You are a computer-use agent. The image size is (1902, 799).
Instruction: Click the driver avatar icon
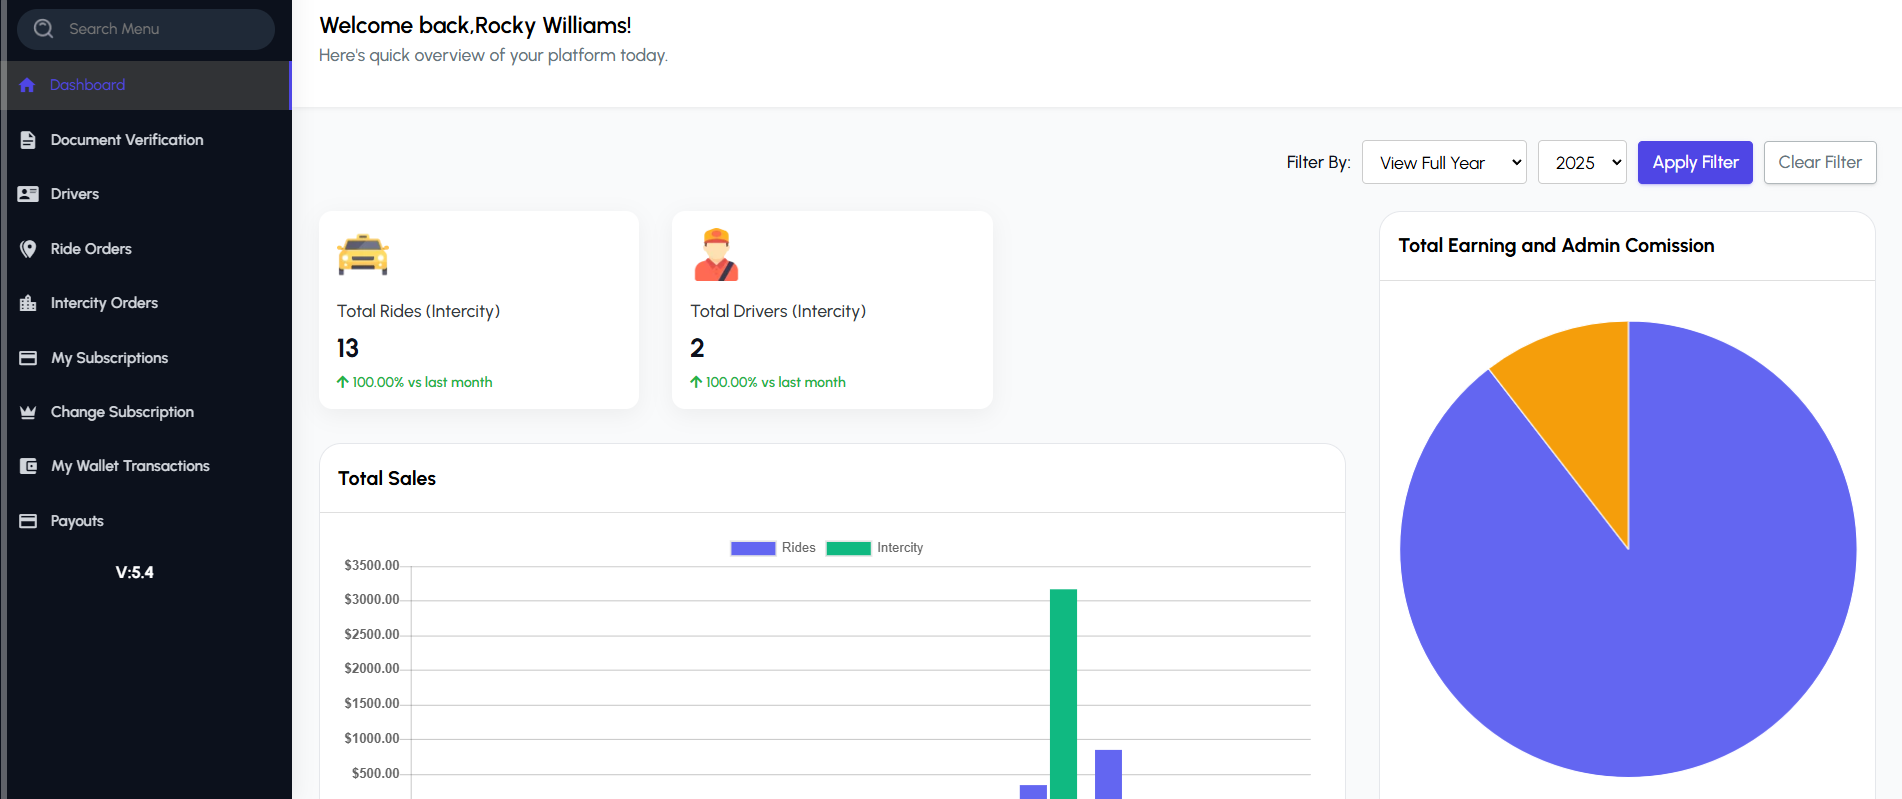tap(716, 255)
